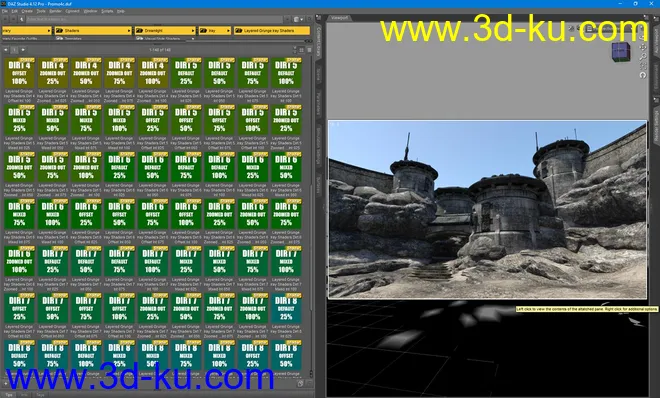The width and height of the screenshot is (660, 398).
Task: Apply Dirt 8 Default 25% shader thumbnail
Action: [x=286, y=308]
